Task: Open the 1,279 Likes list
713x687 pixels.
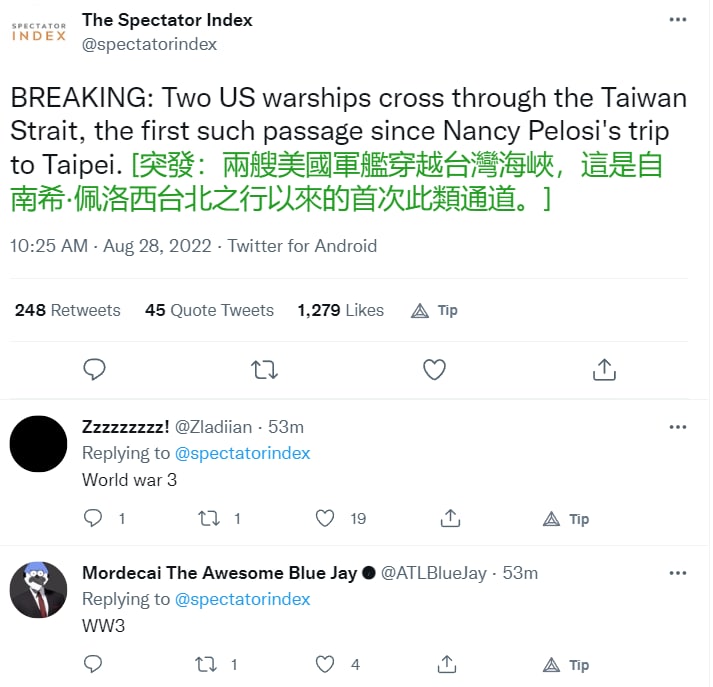Action: pos(340,310)
